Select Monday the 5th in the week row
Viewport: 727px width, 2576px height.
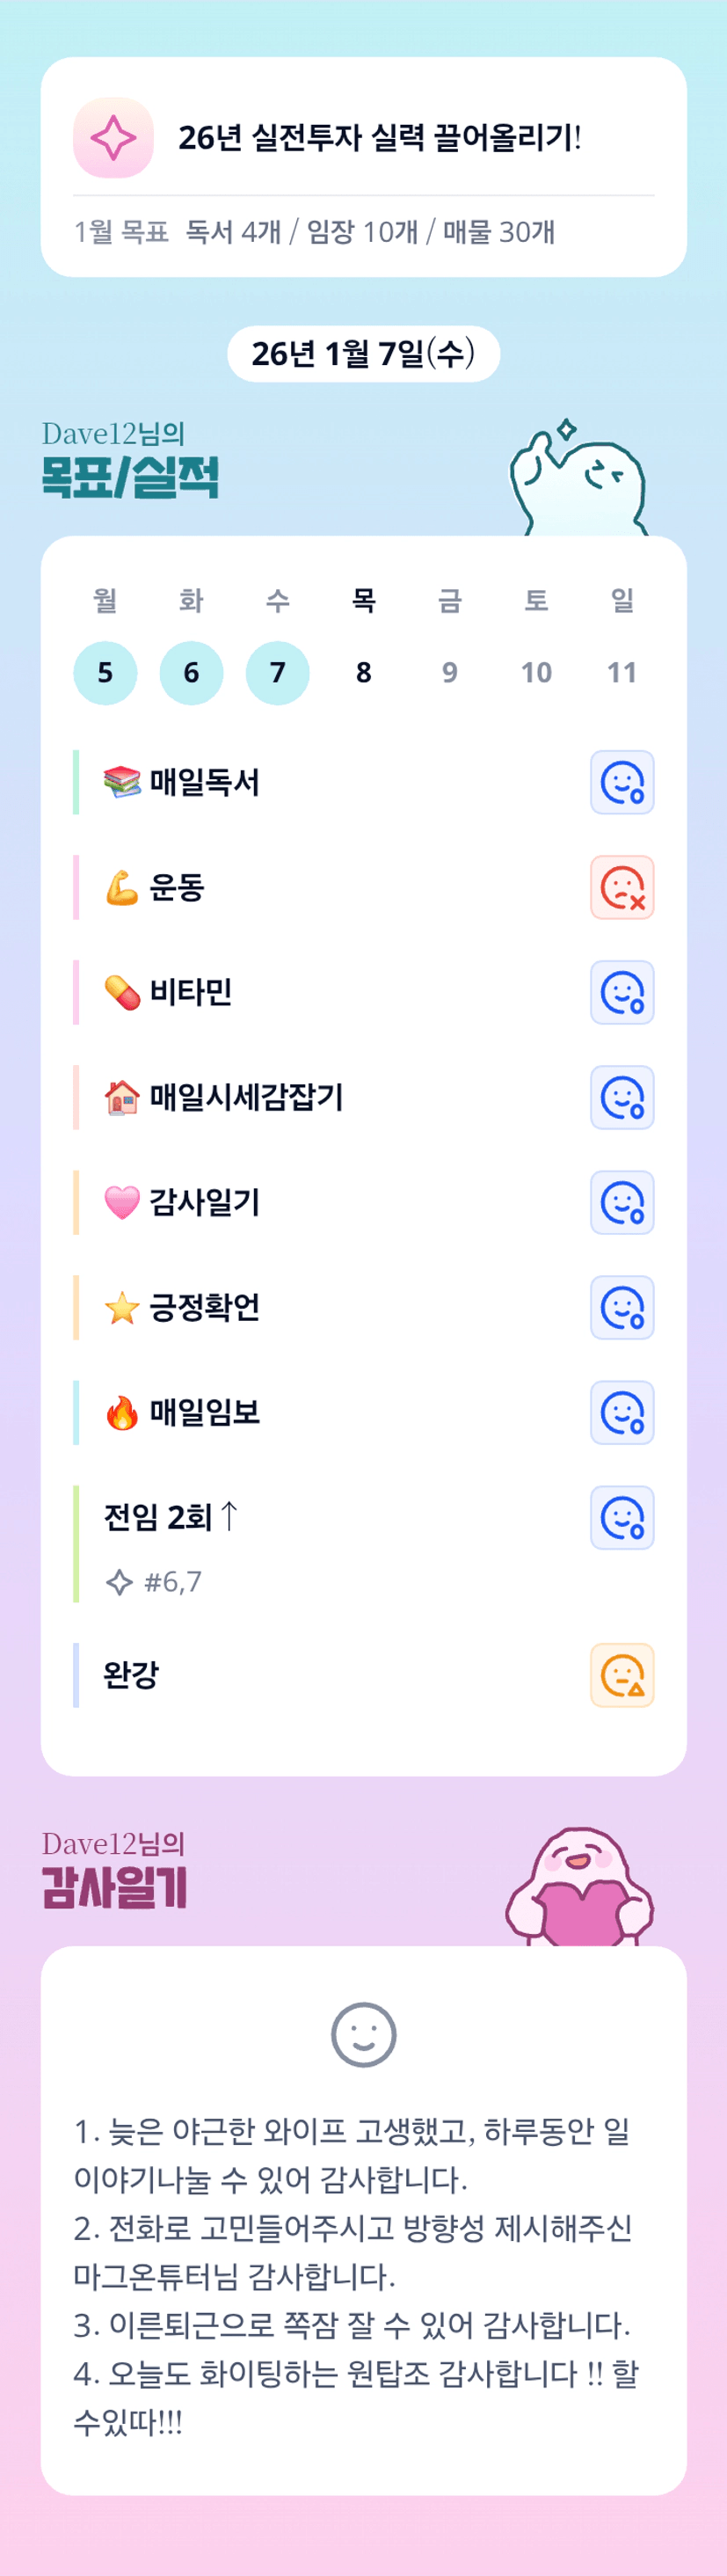(105, 673)
